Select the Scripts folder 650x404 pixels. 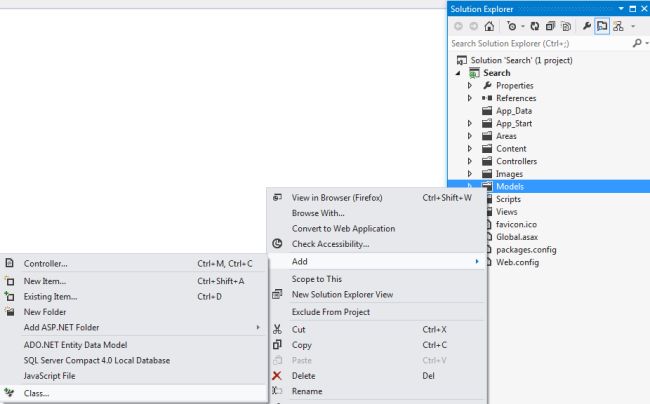click(508, 199)
